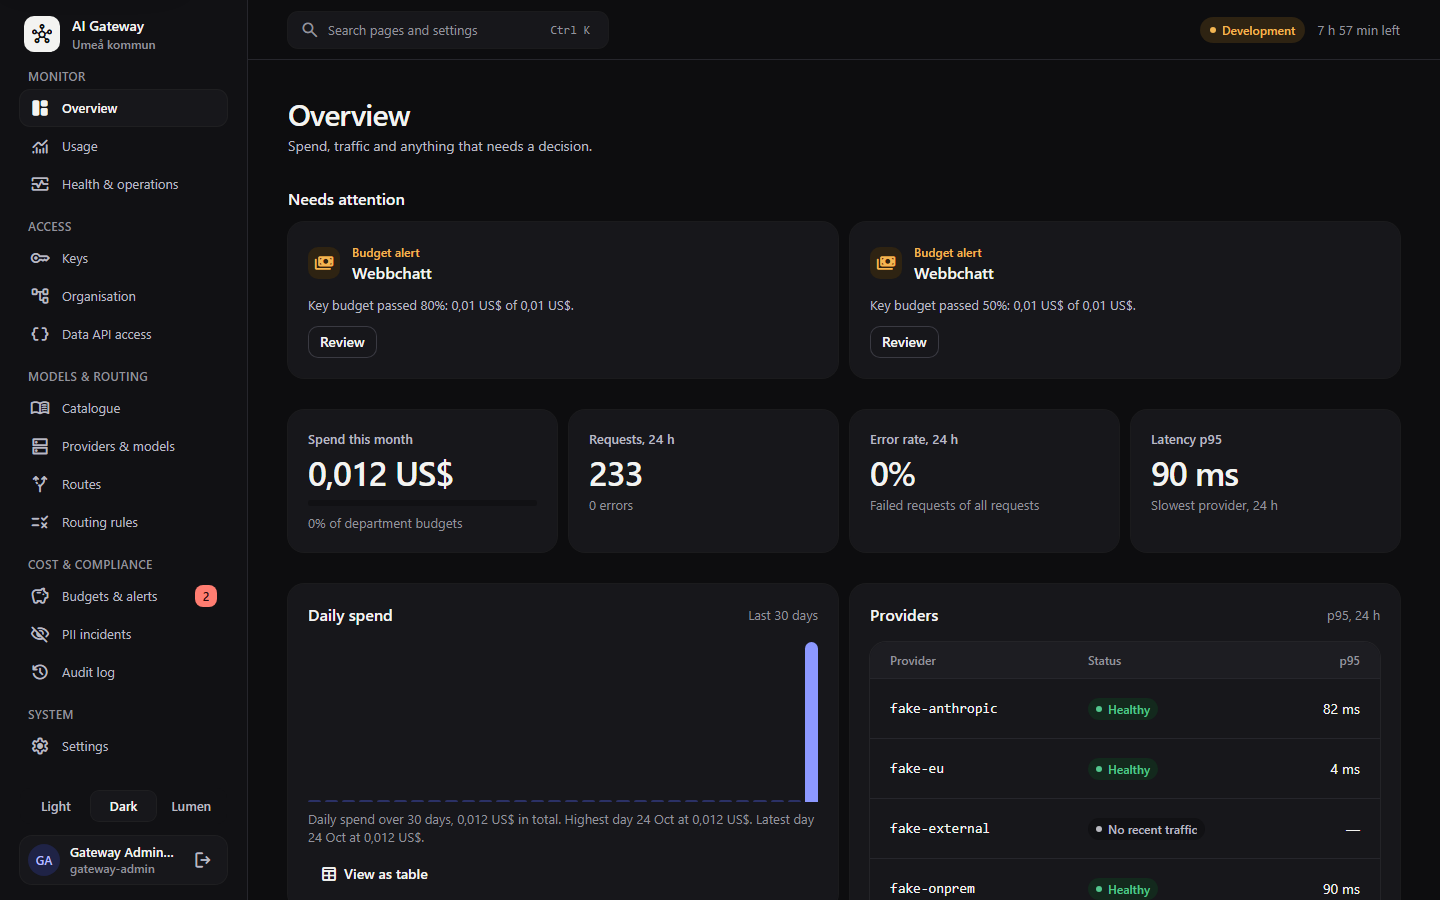Click the AI Gateway logo icon

coord(42,34)
